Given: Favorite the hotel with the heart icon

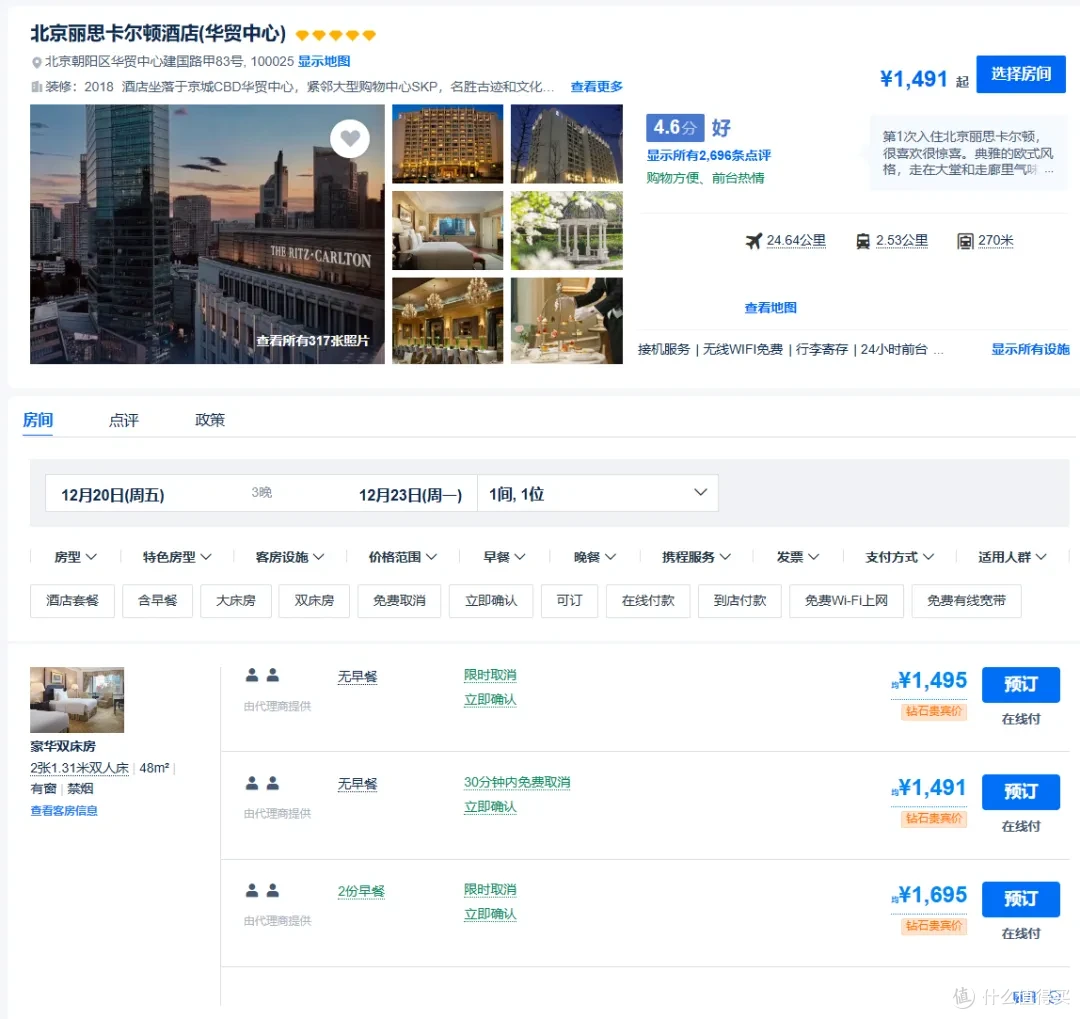Looking at the screenshot, I should pyautogui.click(x=350, y=138).
